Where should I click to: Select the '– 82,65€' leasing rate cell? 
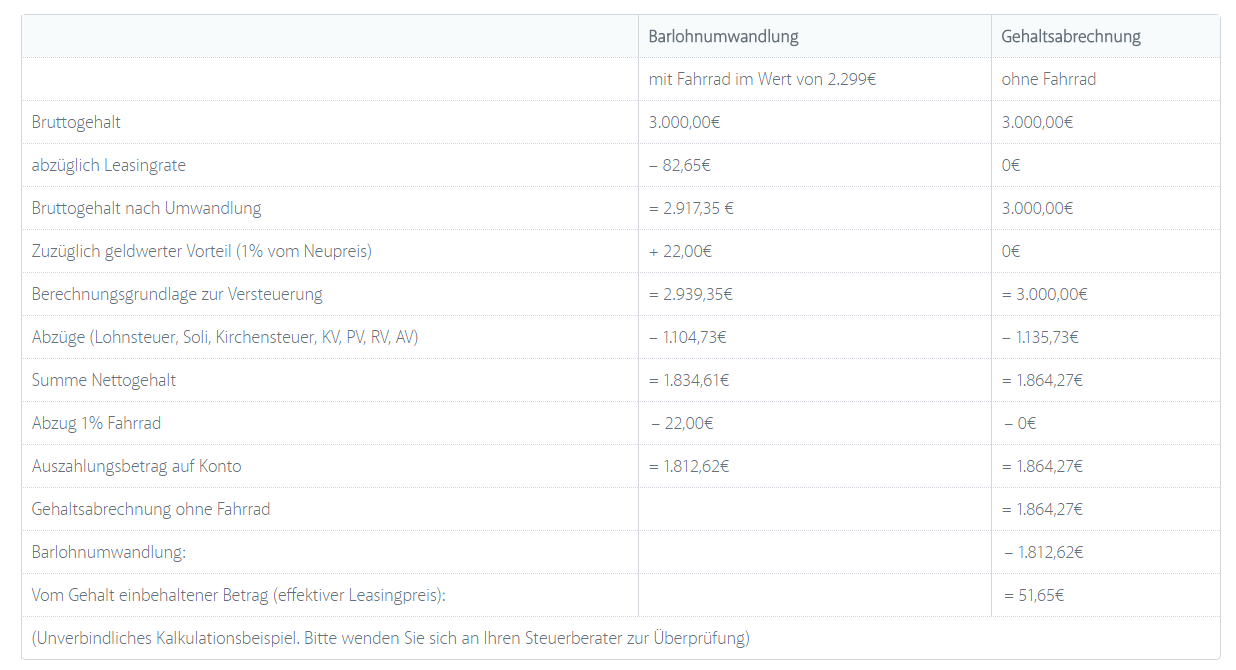680,165
